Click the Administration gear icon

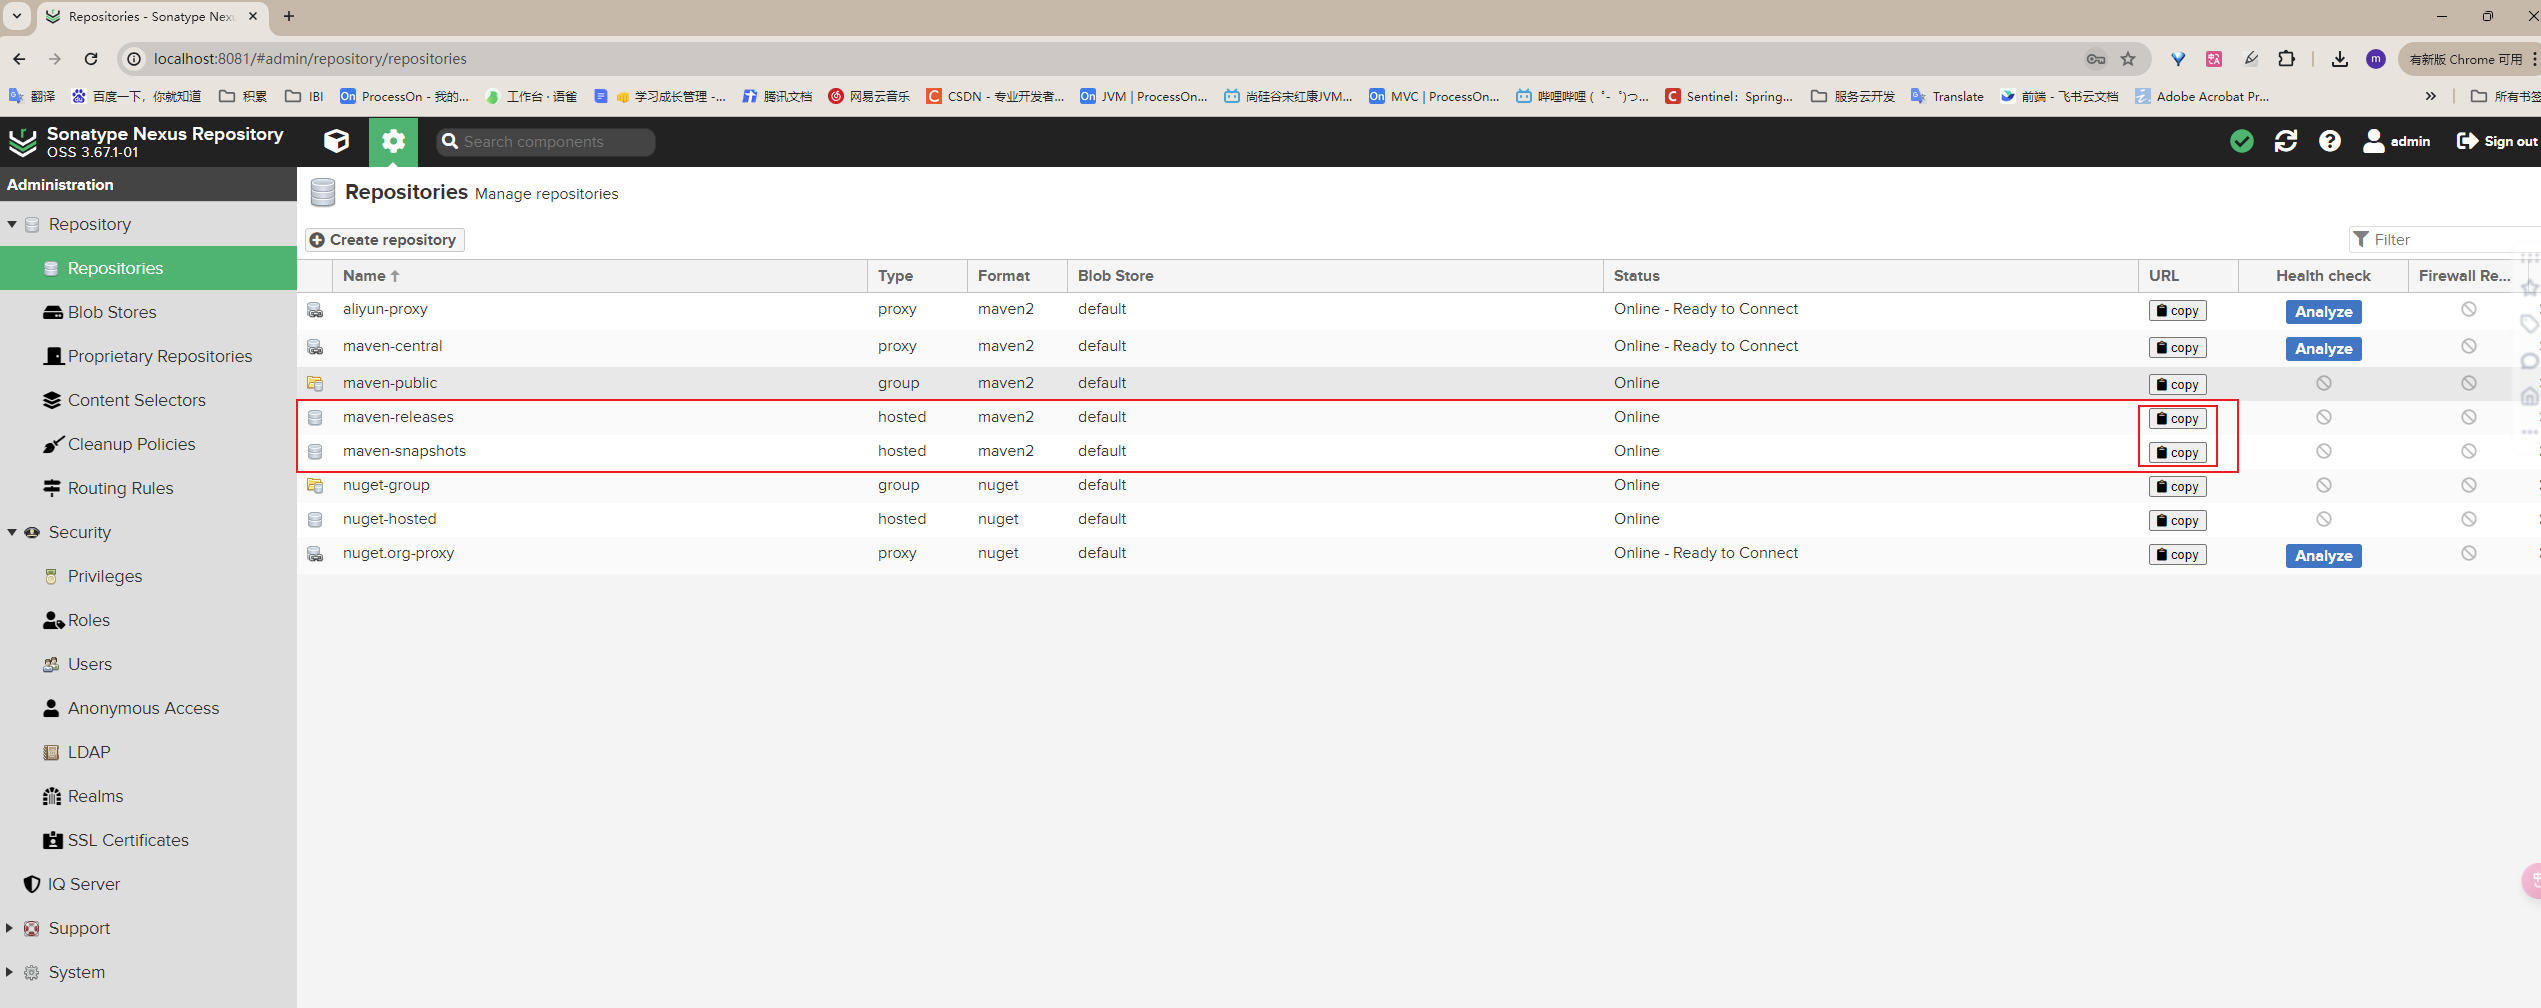click(393, 141)
